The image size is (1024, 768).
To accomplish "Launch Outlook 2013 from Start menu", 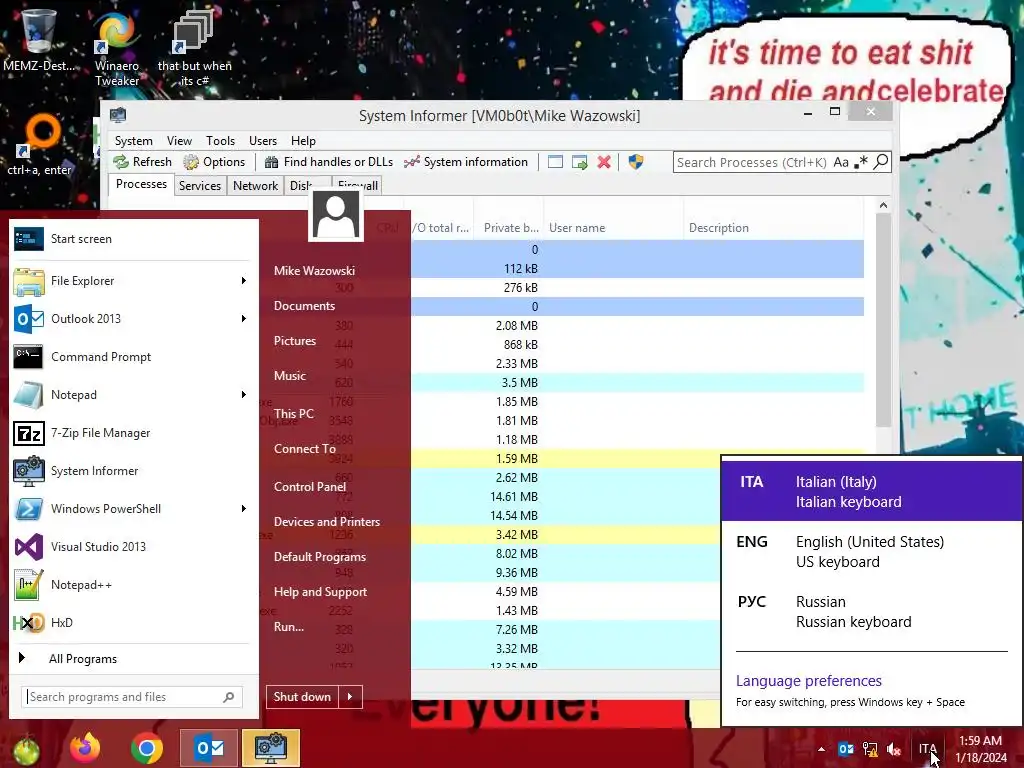I will (x=124, y=319).
